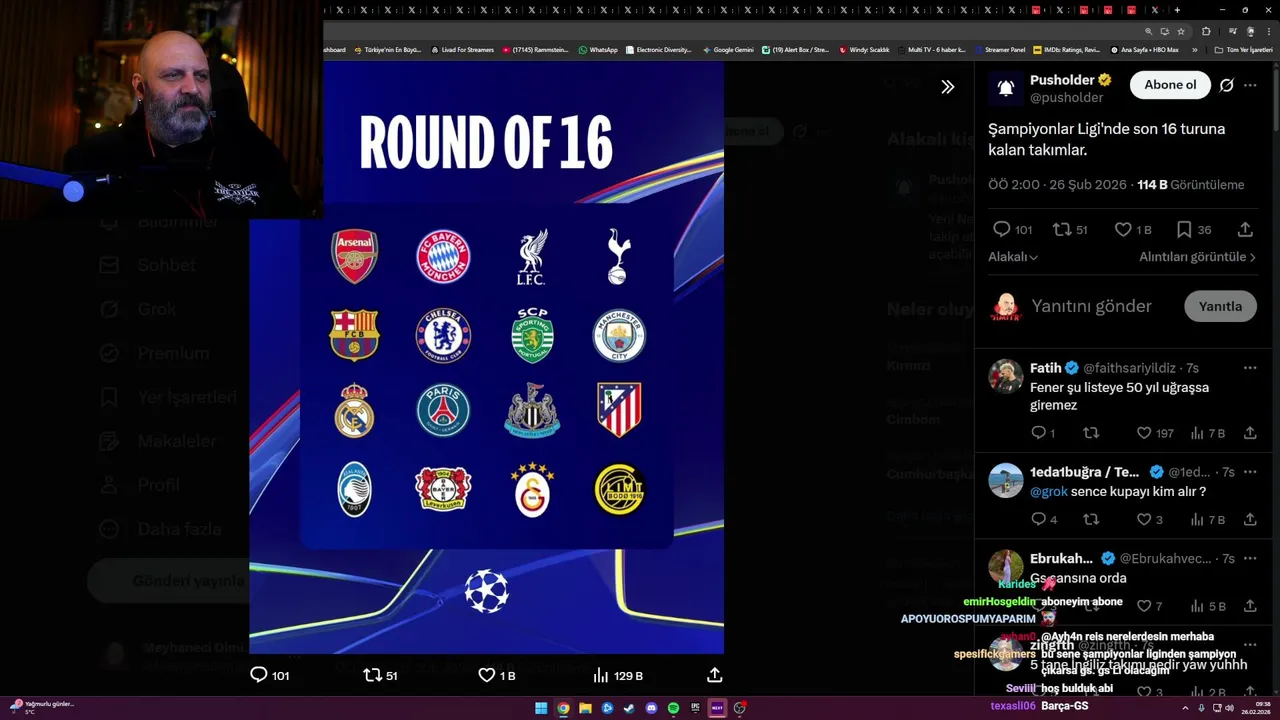Open 'Electronic Diversity' bookmark
Image resolution: width=1280 pixels, height=720 pixels.
point(658,49)
